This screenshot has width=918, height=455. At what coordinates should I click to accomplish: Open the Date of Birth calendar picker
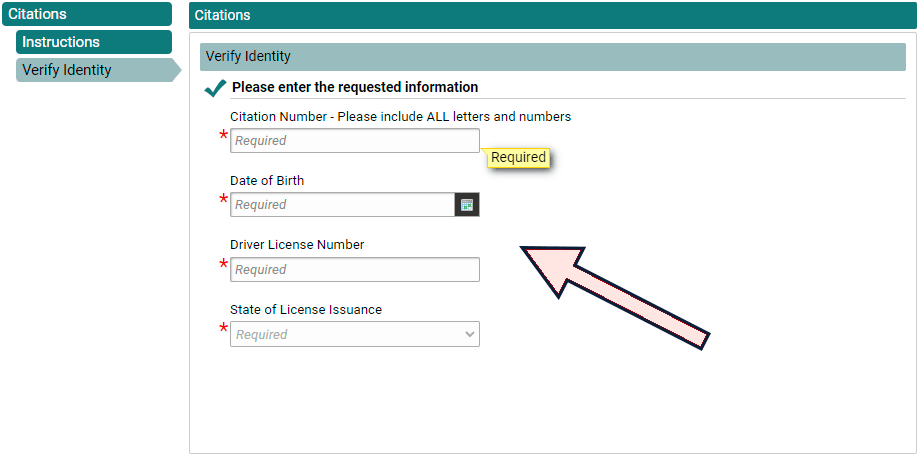pos(467,205)
